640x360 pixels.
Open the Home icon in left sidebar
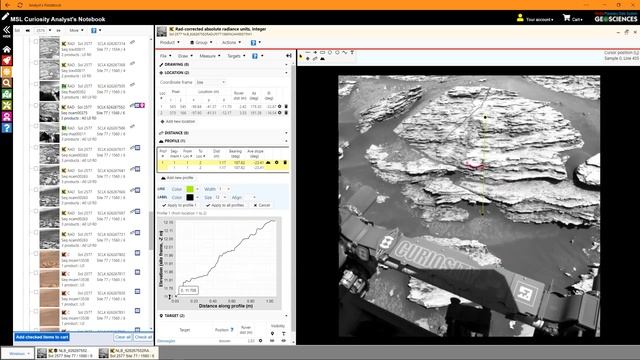tap(7, 49)
